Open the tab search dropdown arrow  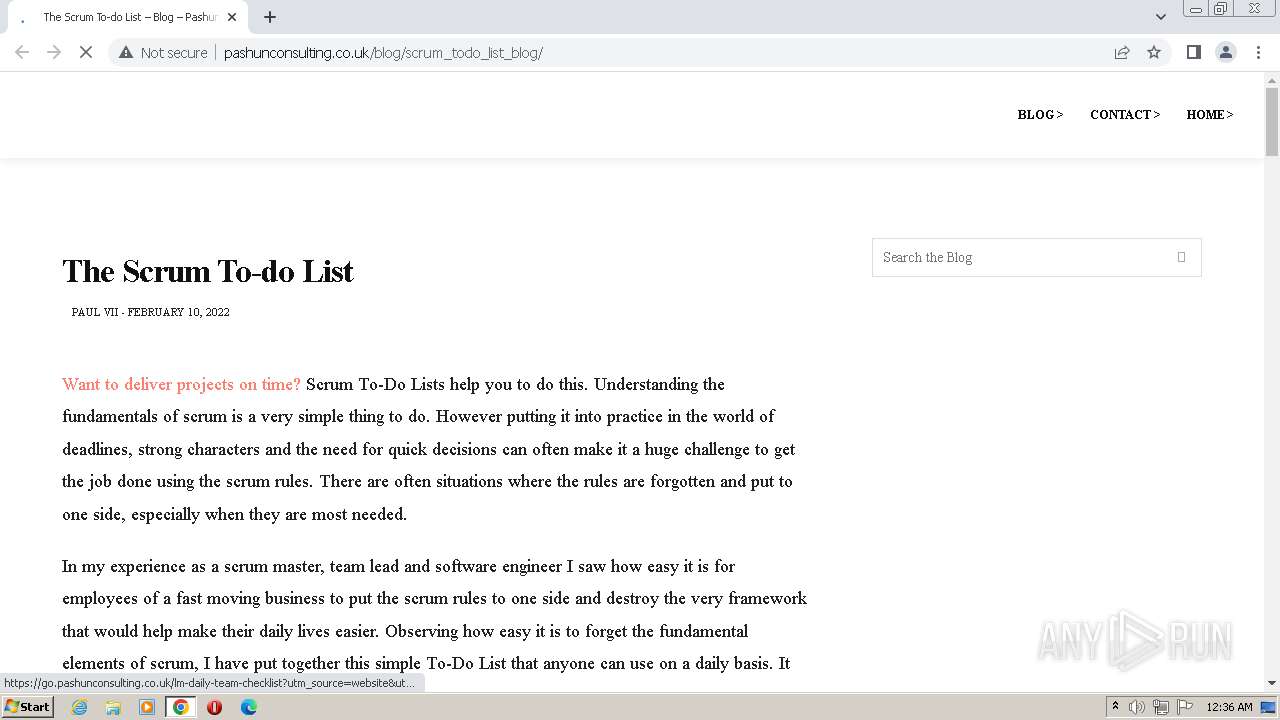point(1160,17)
